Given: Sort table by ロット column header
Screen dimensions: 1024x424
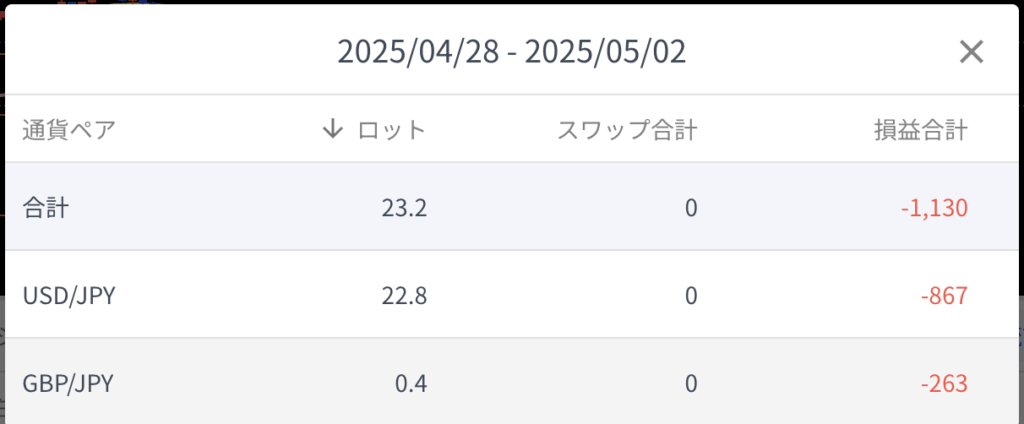Looking at the screenshot, I should pyautogui.click(x=391, y=130).
